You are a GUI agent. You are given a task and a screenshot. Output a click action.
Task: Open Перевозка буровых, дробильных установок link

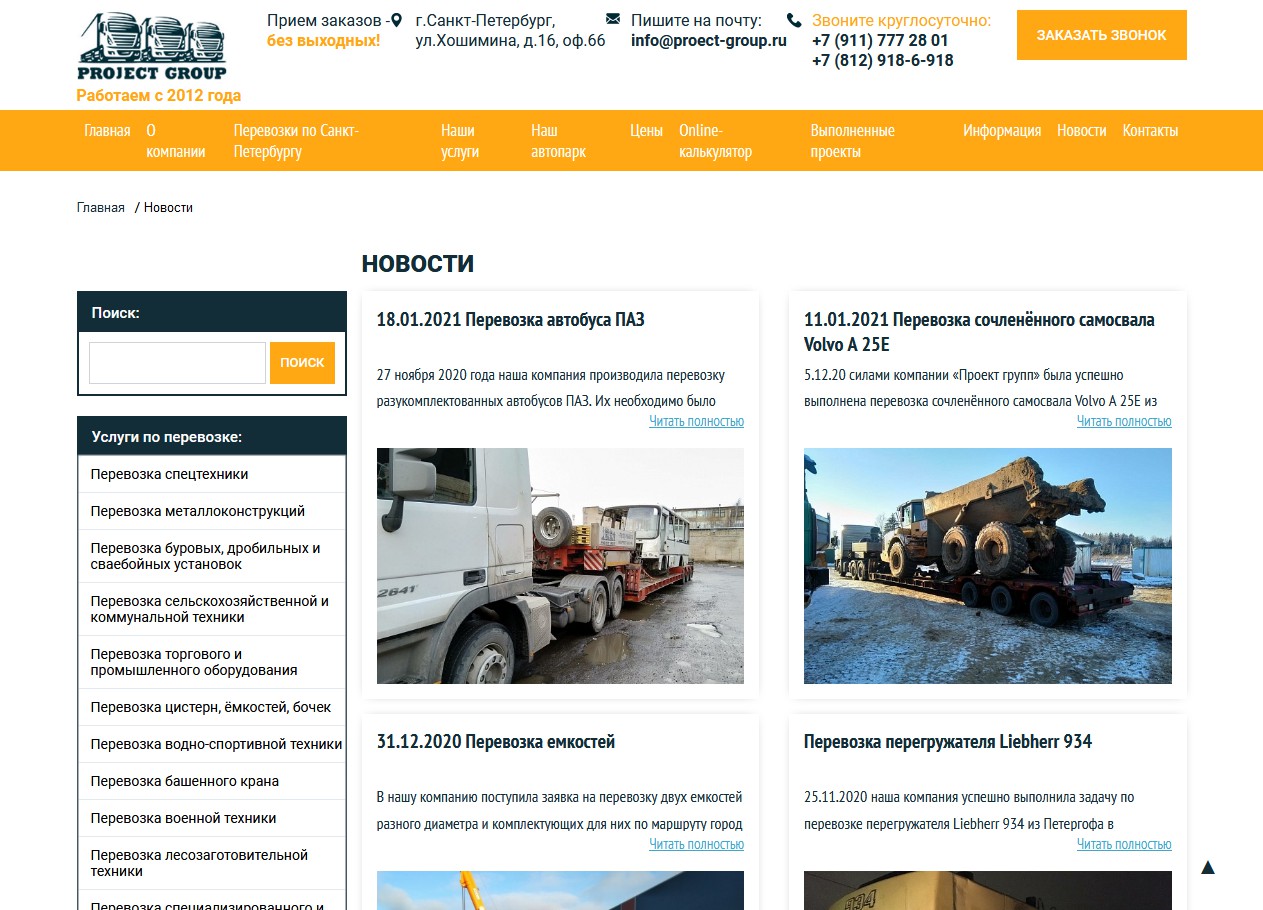212,556
